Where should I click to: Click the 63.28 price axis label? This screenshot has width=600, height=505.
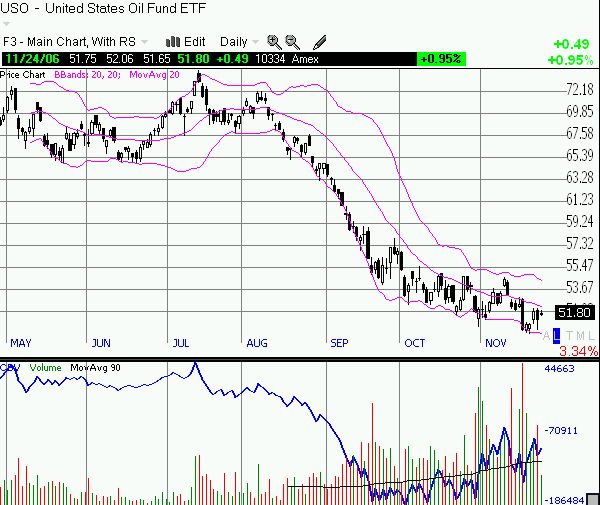tap(580, 178)
